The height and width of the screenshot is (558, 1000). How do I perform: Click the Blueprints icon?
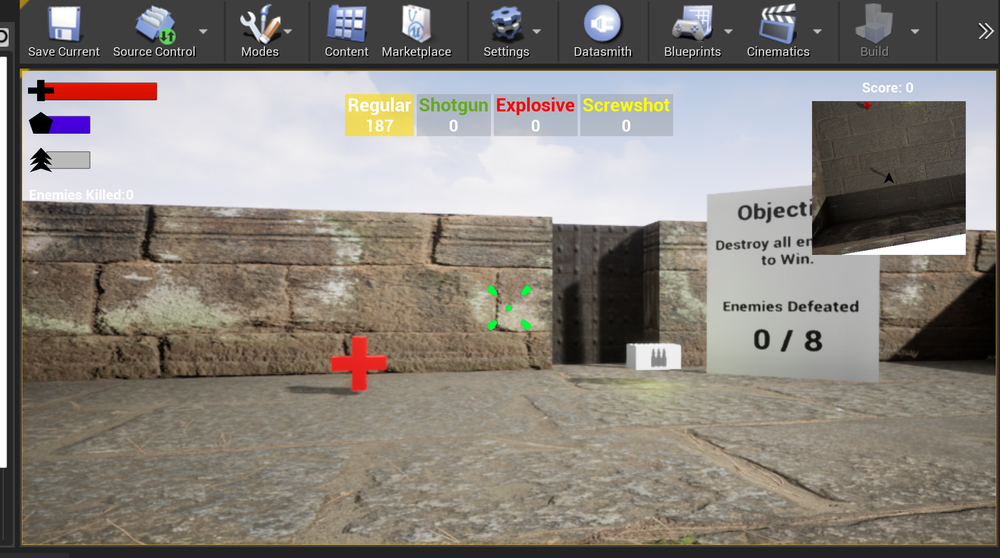tap(691, 24)
